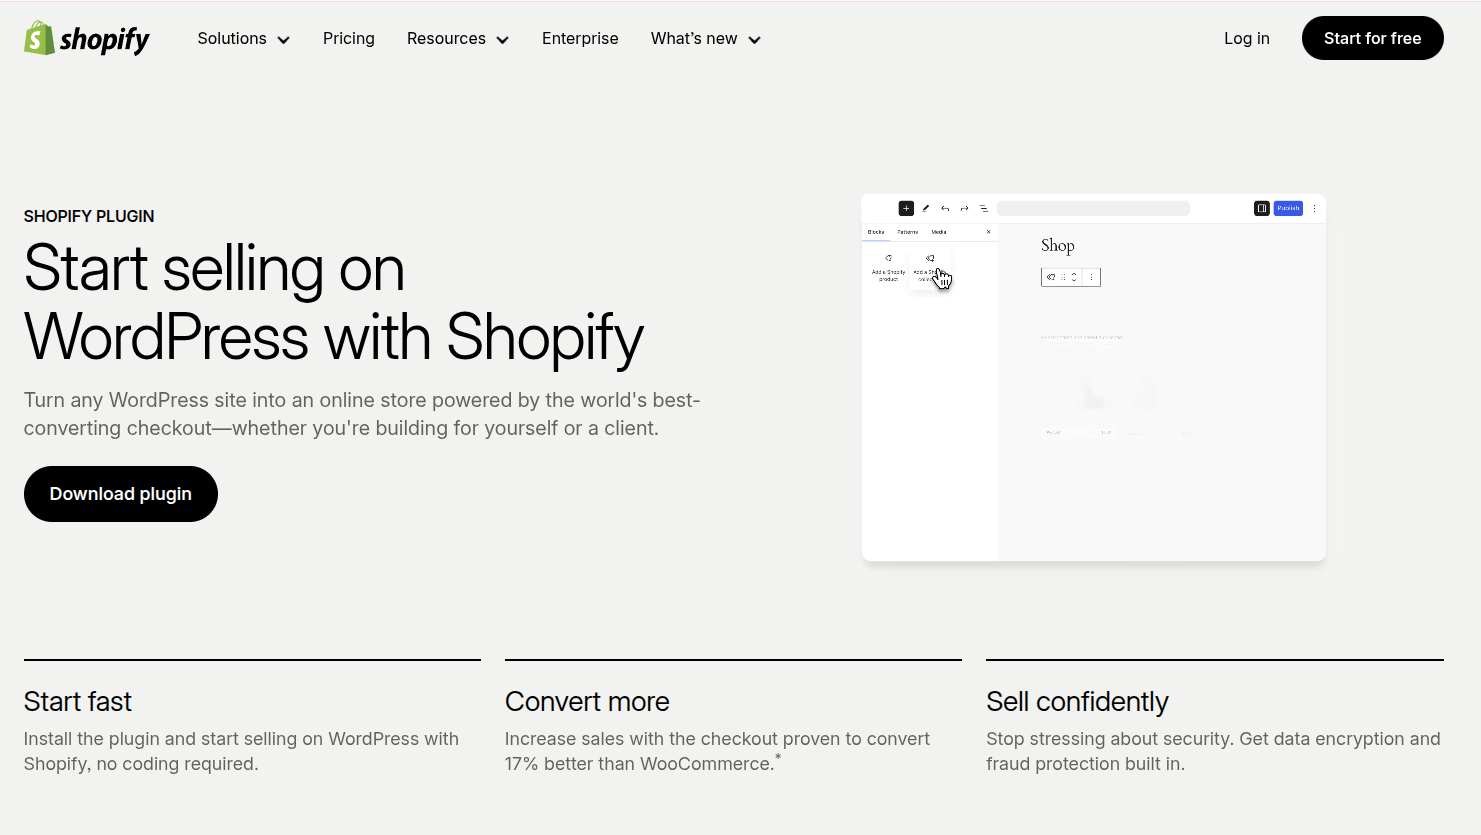Open the three-dot options beside Publish
Image resolution: width=1481 pixels, height=835 pixels.
pyautogui.click(x=1314, y=209)
